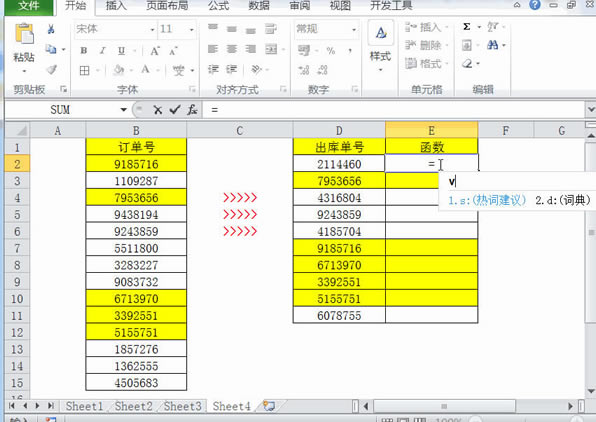Select the Format Painter brush icon
The image size is (596, 422).
pyautogui.click(x=51, y=69)
